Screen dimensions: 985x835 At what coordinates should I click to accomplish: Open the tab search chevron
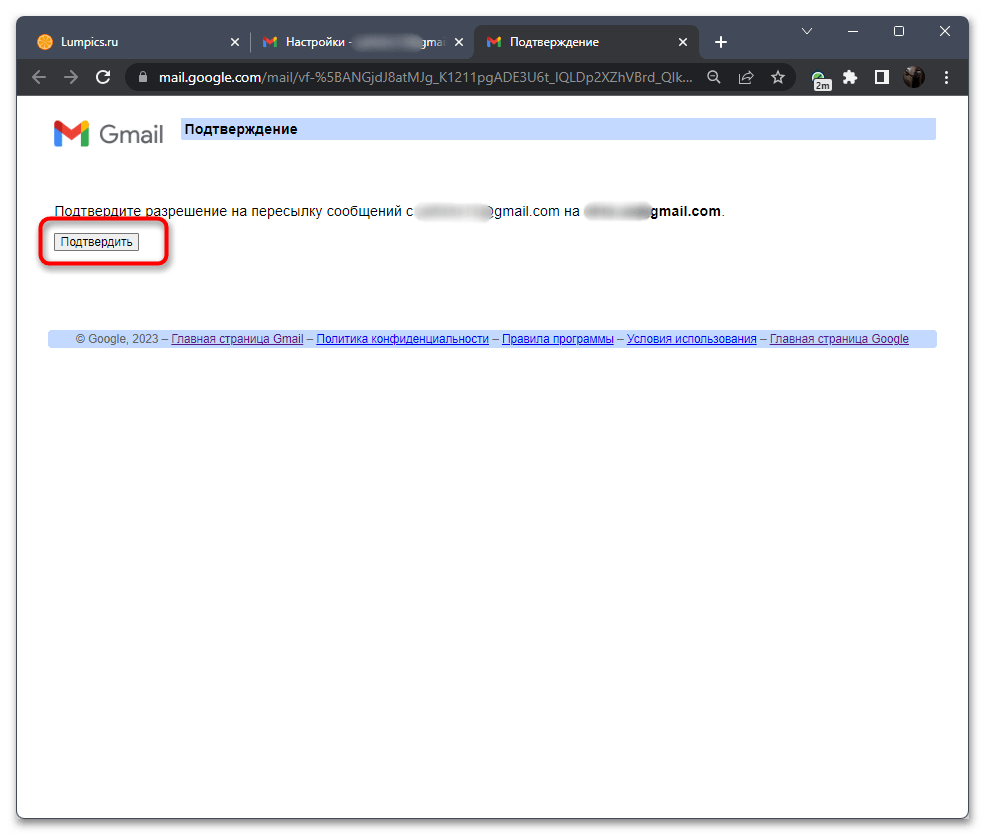807,31
